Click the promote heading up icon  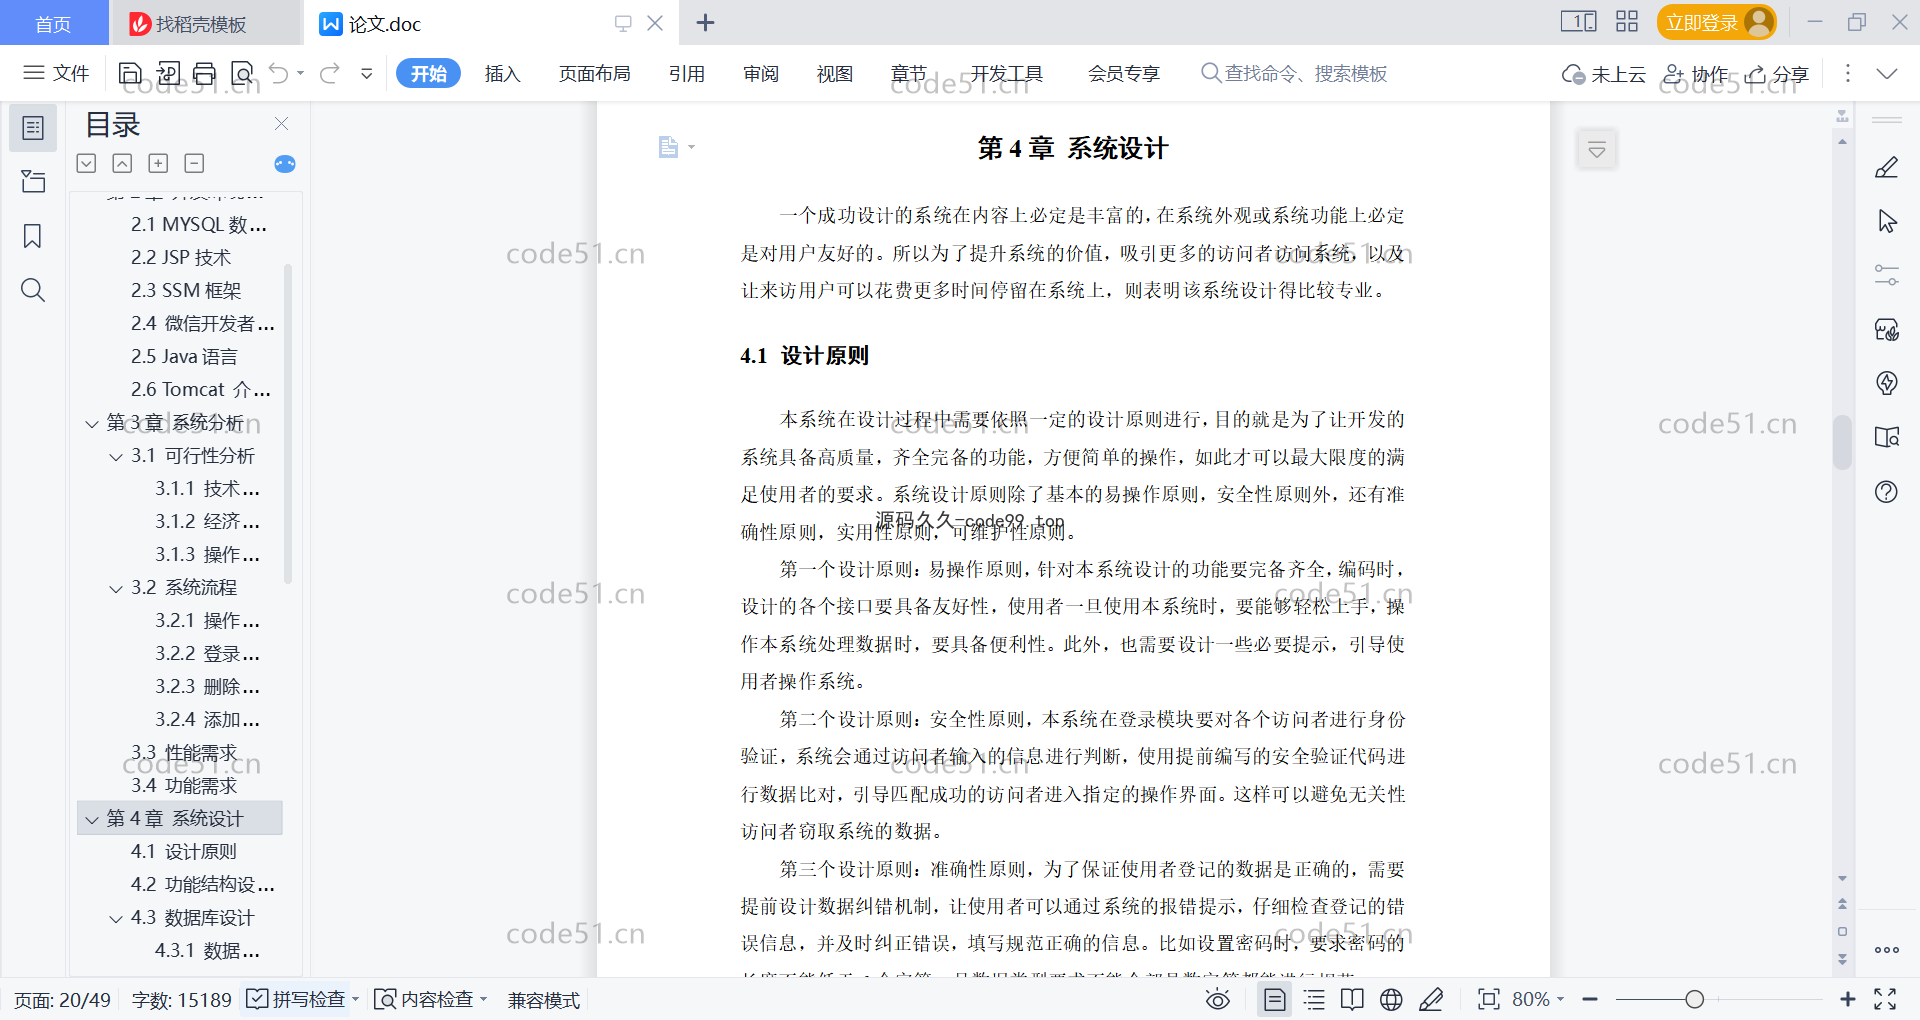tap(122, 163)
